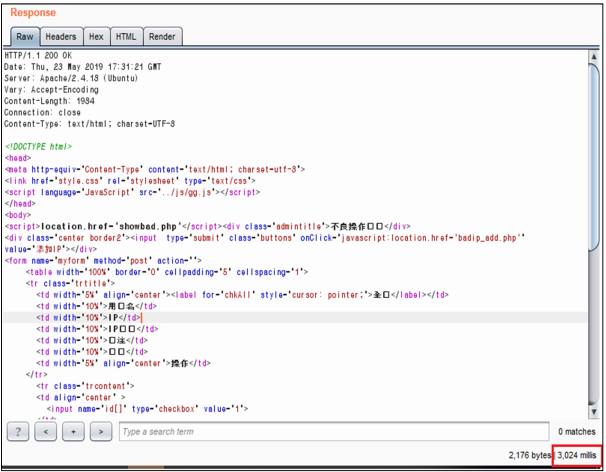Open the Hex tab

(x=96, y=37)
